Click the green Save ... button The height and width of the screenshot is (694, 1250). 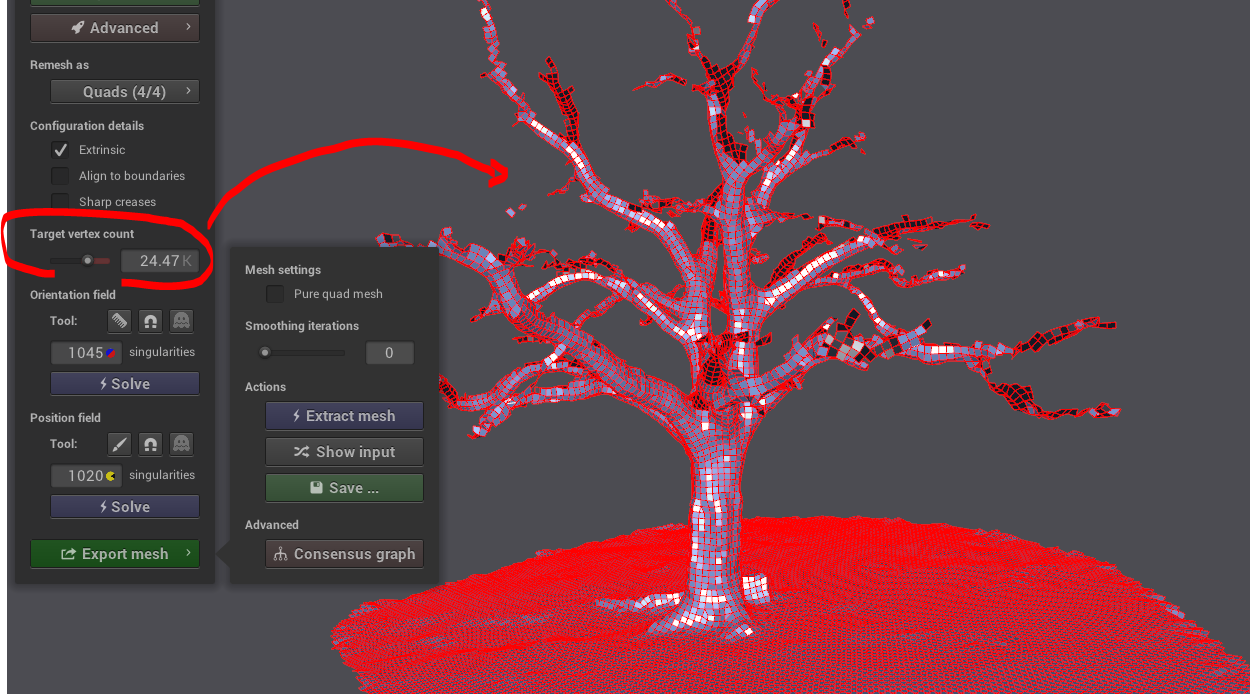[x=344, y=488]
